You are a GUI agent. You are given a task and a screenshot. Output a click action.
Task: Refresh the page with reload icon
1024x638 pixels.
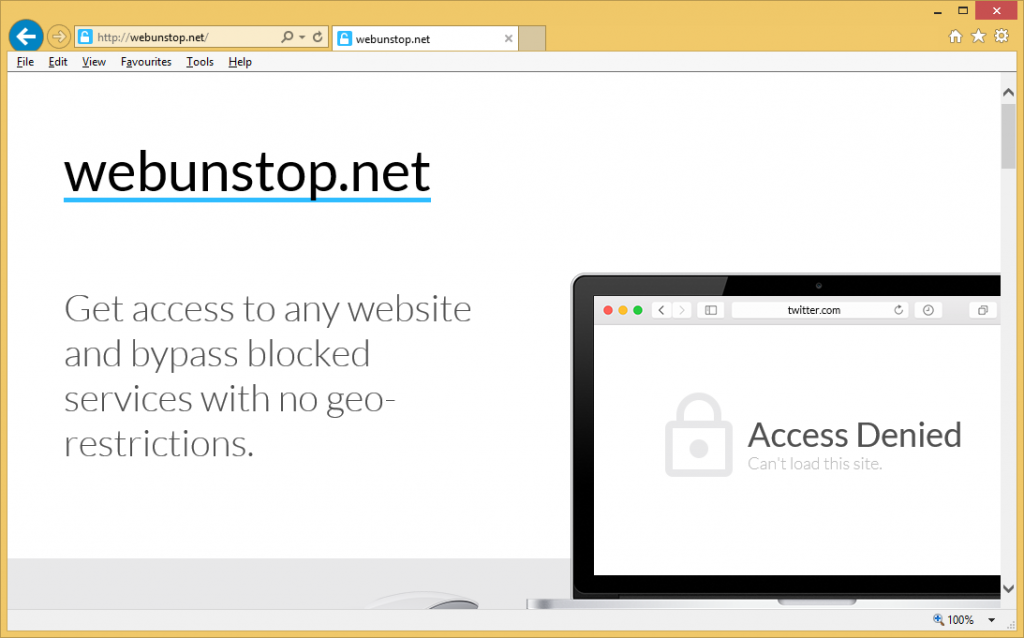click(x=317, y=37)
